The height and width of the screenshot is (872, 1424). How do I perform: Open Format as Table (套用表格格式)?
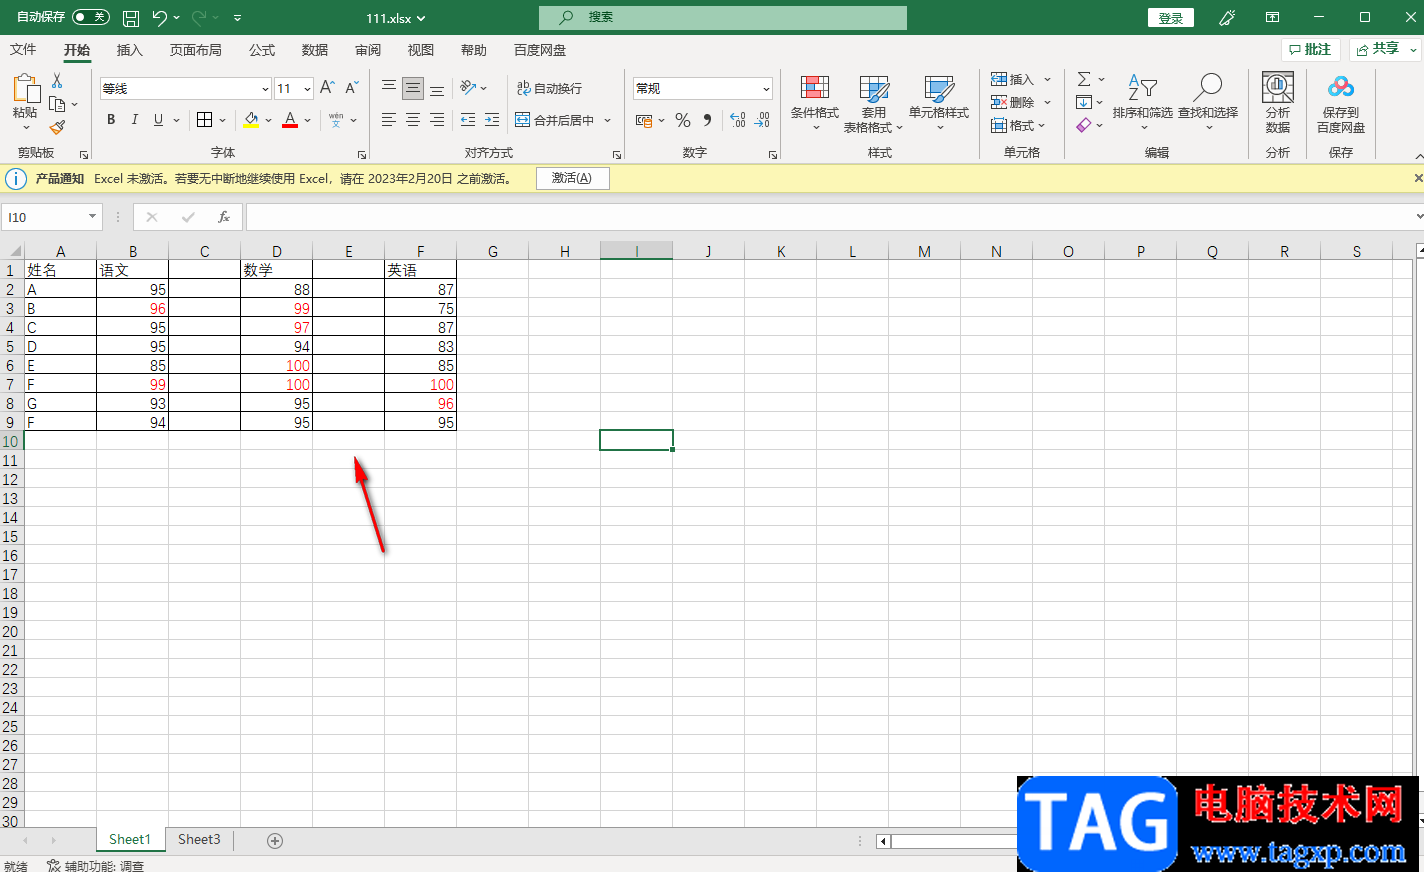(x=873, y=103)
